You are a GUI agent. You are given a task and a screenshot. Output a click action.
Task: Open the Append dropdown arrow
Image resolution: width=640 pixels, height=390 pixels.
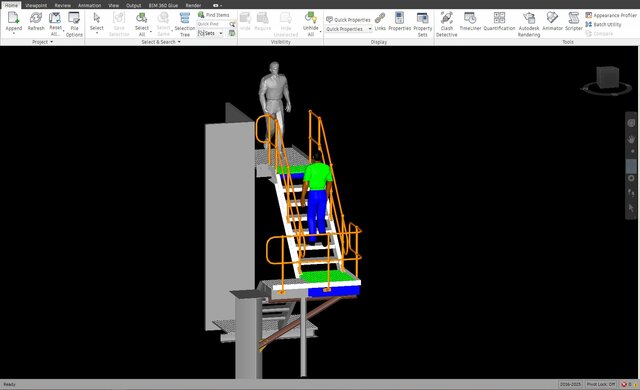tap(13, 33)
